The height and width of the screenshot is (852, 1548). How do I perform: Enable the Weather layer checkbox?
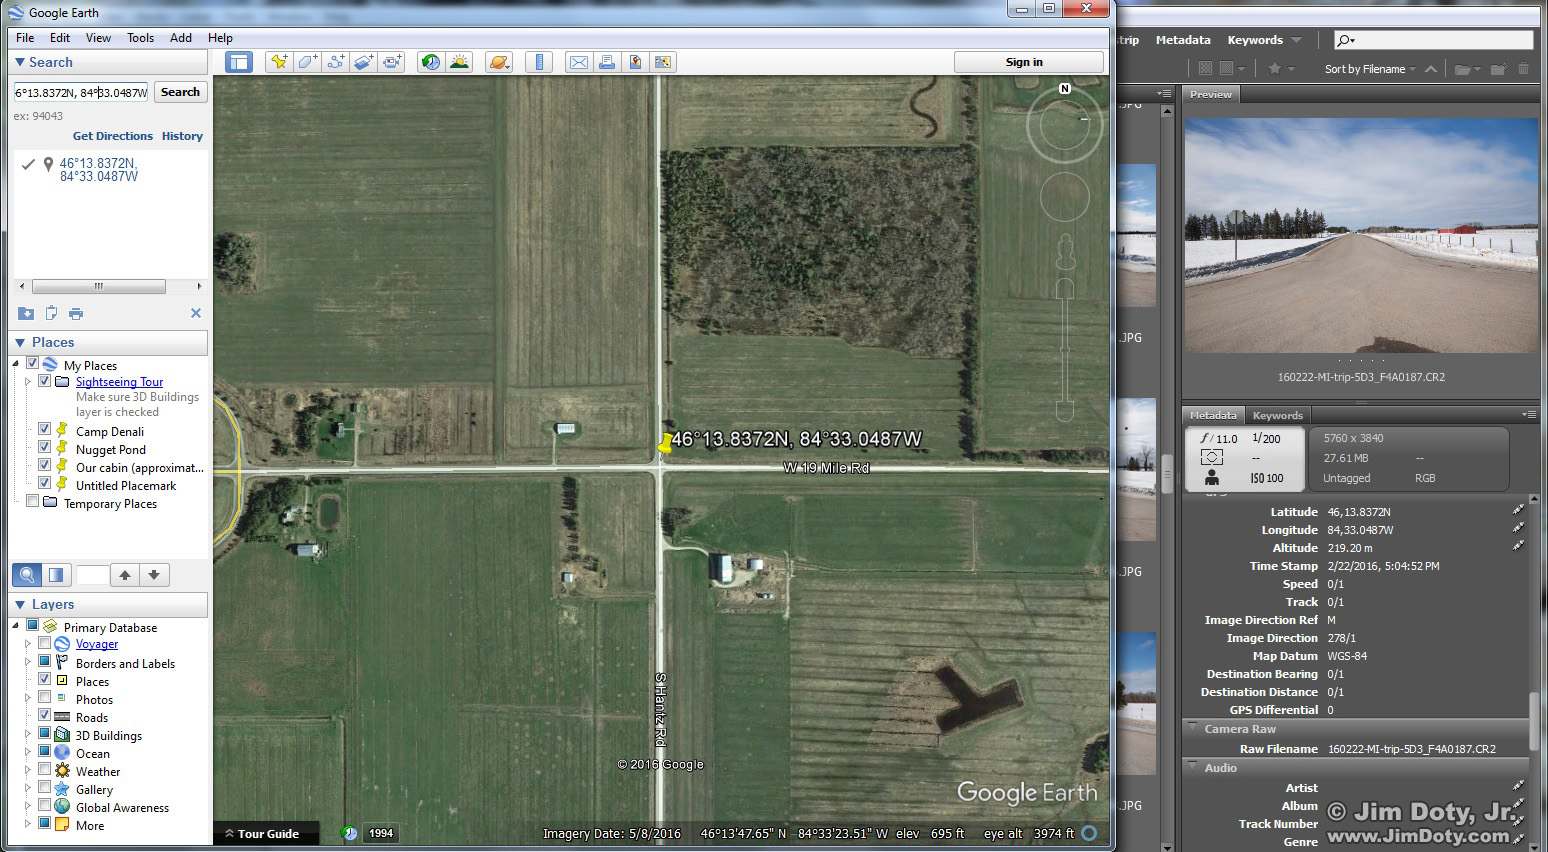[x=44, y=769]
